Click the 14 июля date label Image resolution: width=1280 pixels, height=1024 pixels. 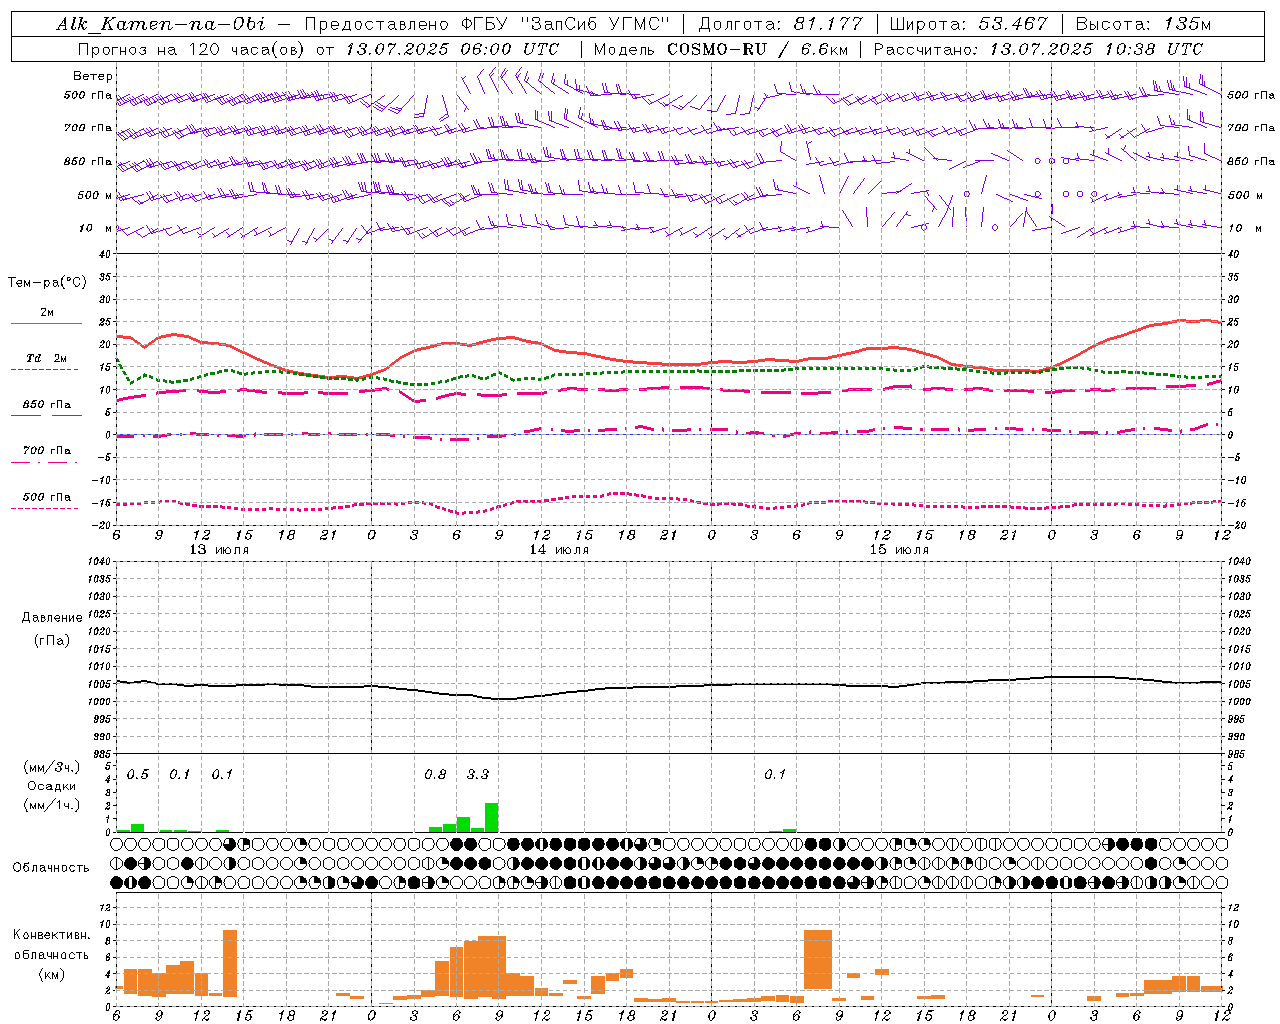click(559, 550)
